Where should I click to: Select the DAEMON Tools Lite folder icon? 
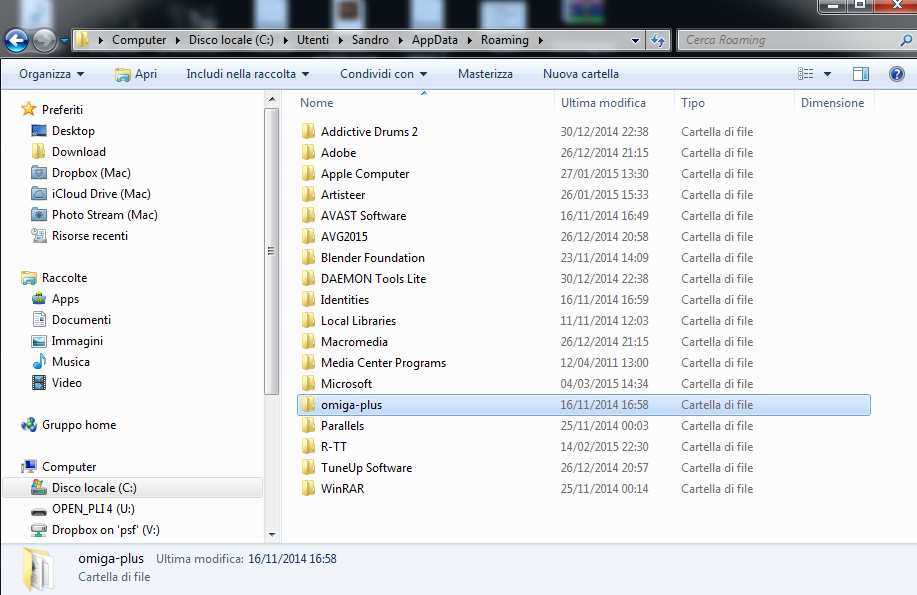[x=308, y=278]
